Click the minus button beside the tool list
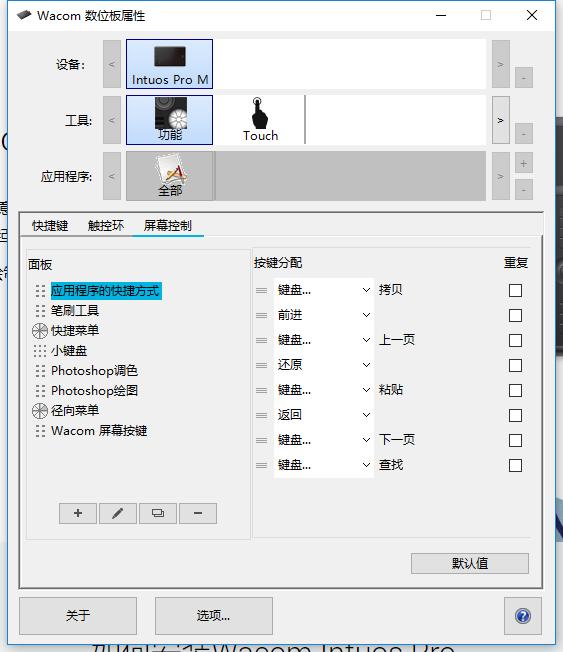The image size is (563, 652). (x=523, y=134)
